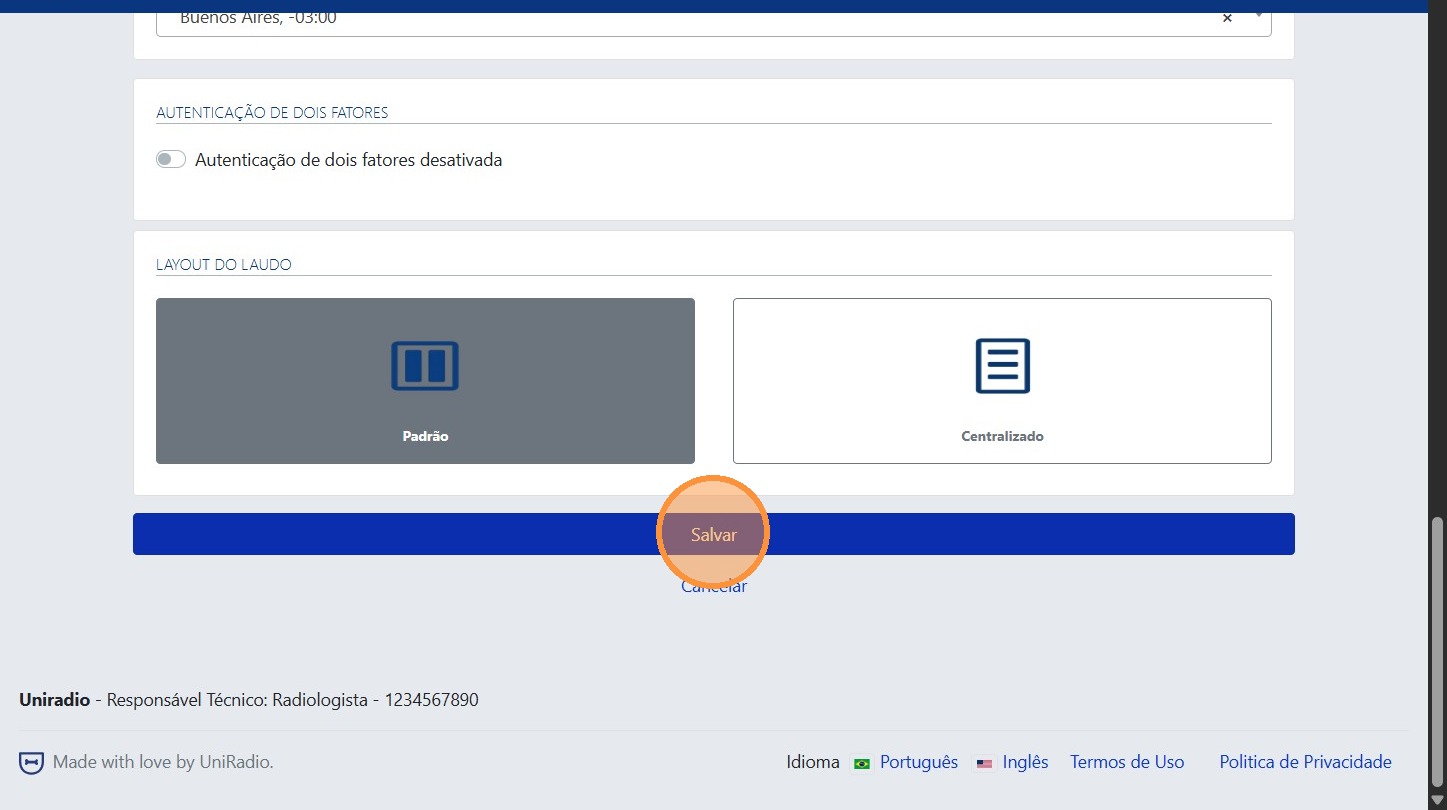Viewport: 1447px width, 810px height.
Task: Clear the timezone field using the X icon
Action: click(x=1226, y=17)
